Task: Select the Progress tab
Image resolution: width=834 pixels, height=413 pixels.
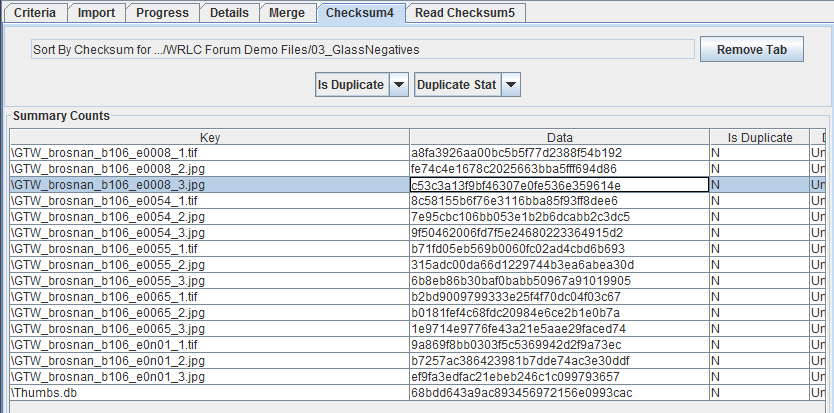Action: point(162,13)
